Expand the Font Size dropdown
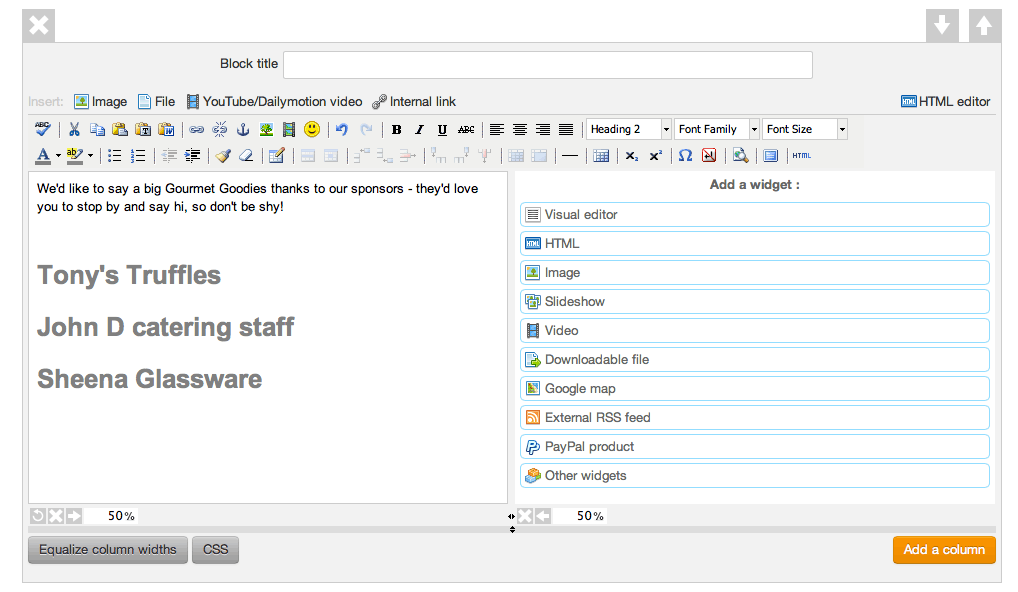 pos(842,129)
